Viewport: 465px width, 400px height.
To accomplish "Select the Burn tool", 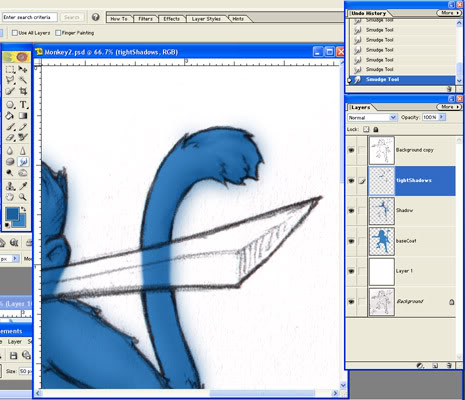I will pos(23,173).
